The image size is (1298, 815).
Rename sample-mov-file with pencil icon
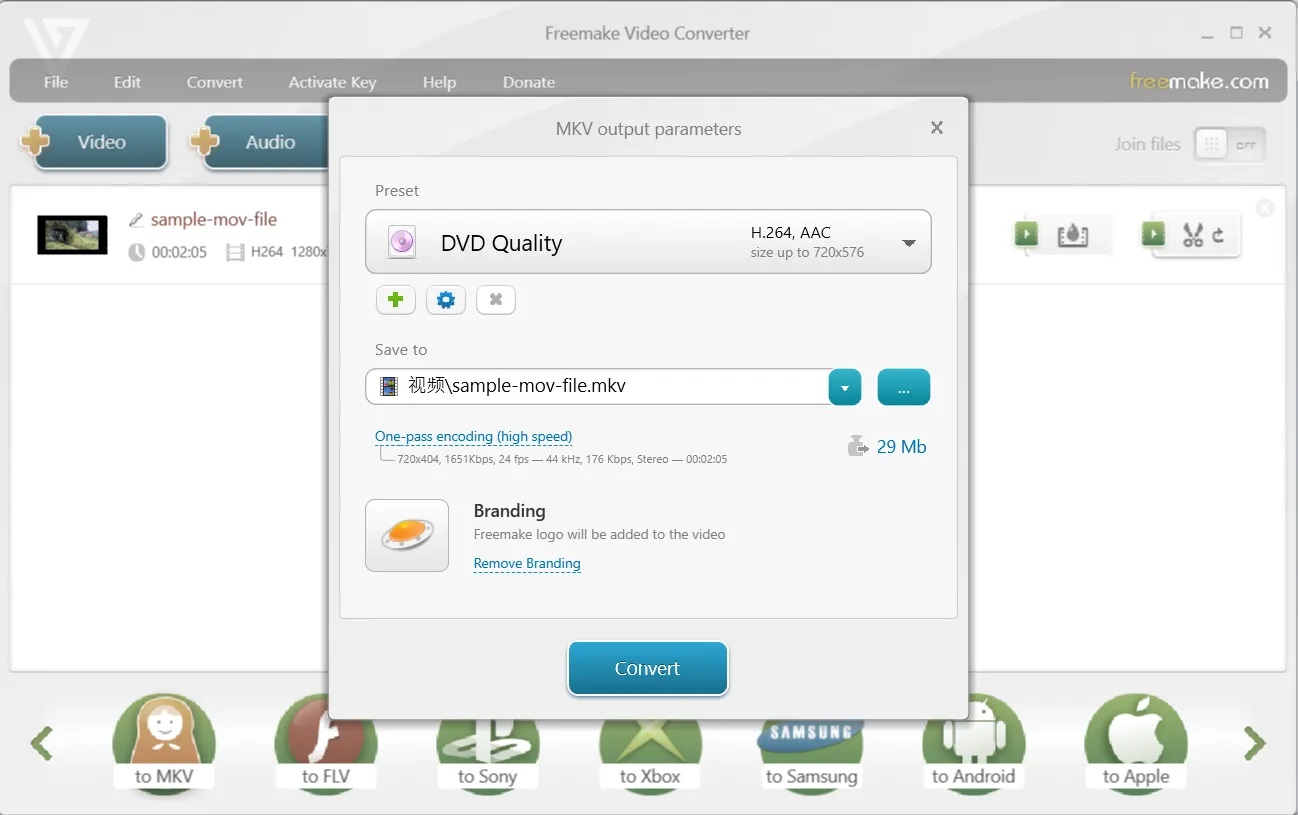pos(137,220)
